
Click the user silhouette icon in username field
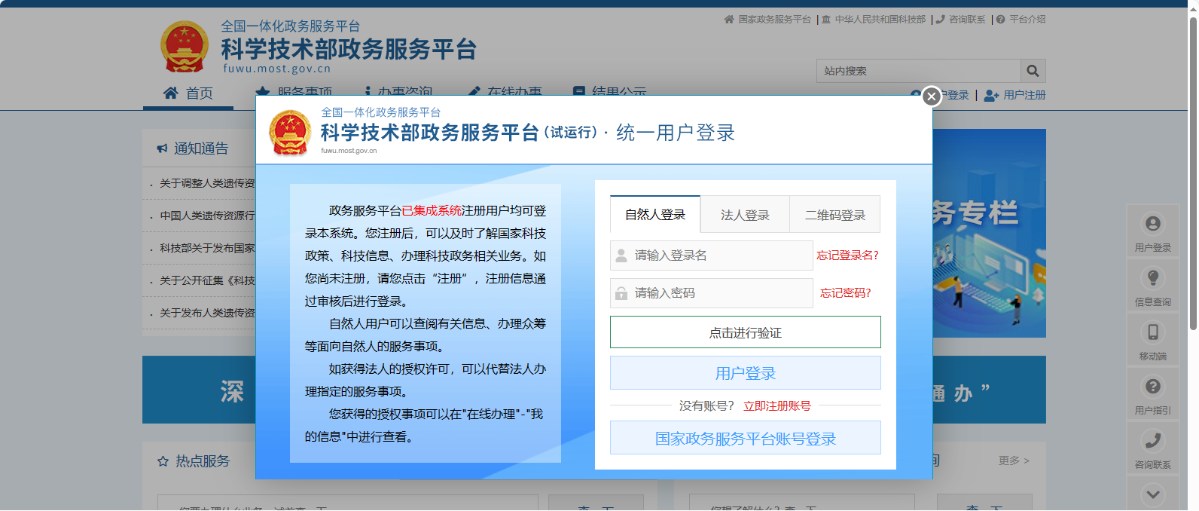pos(621,256)
